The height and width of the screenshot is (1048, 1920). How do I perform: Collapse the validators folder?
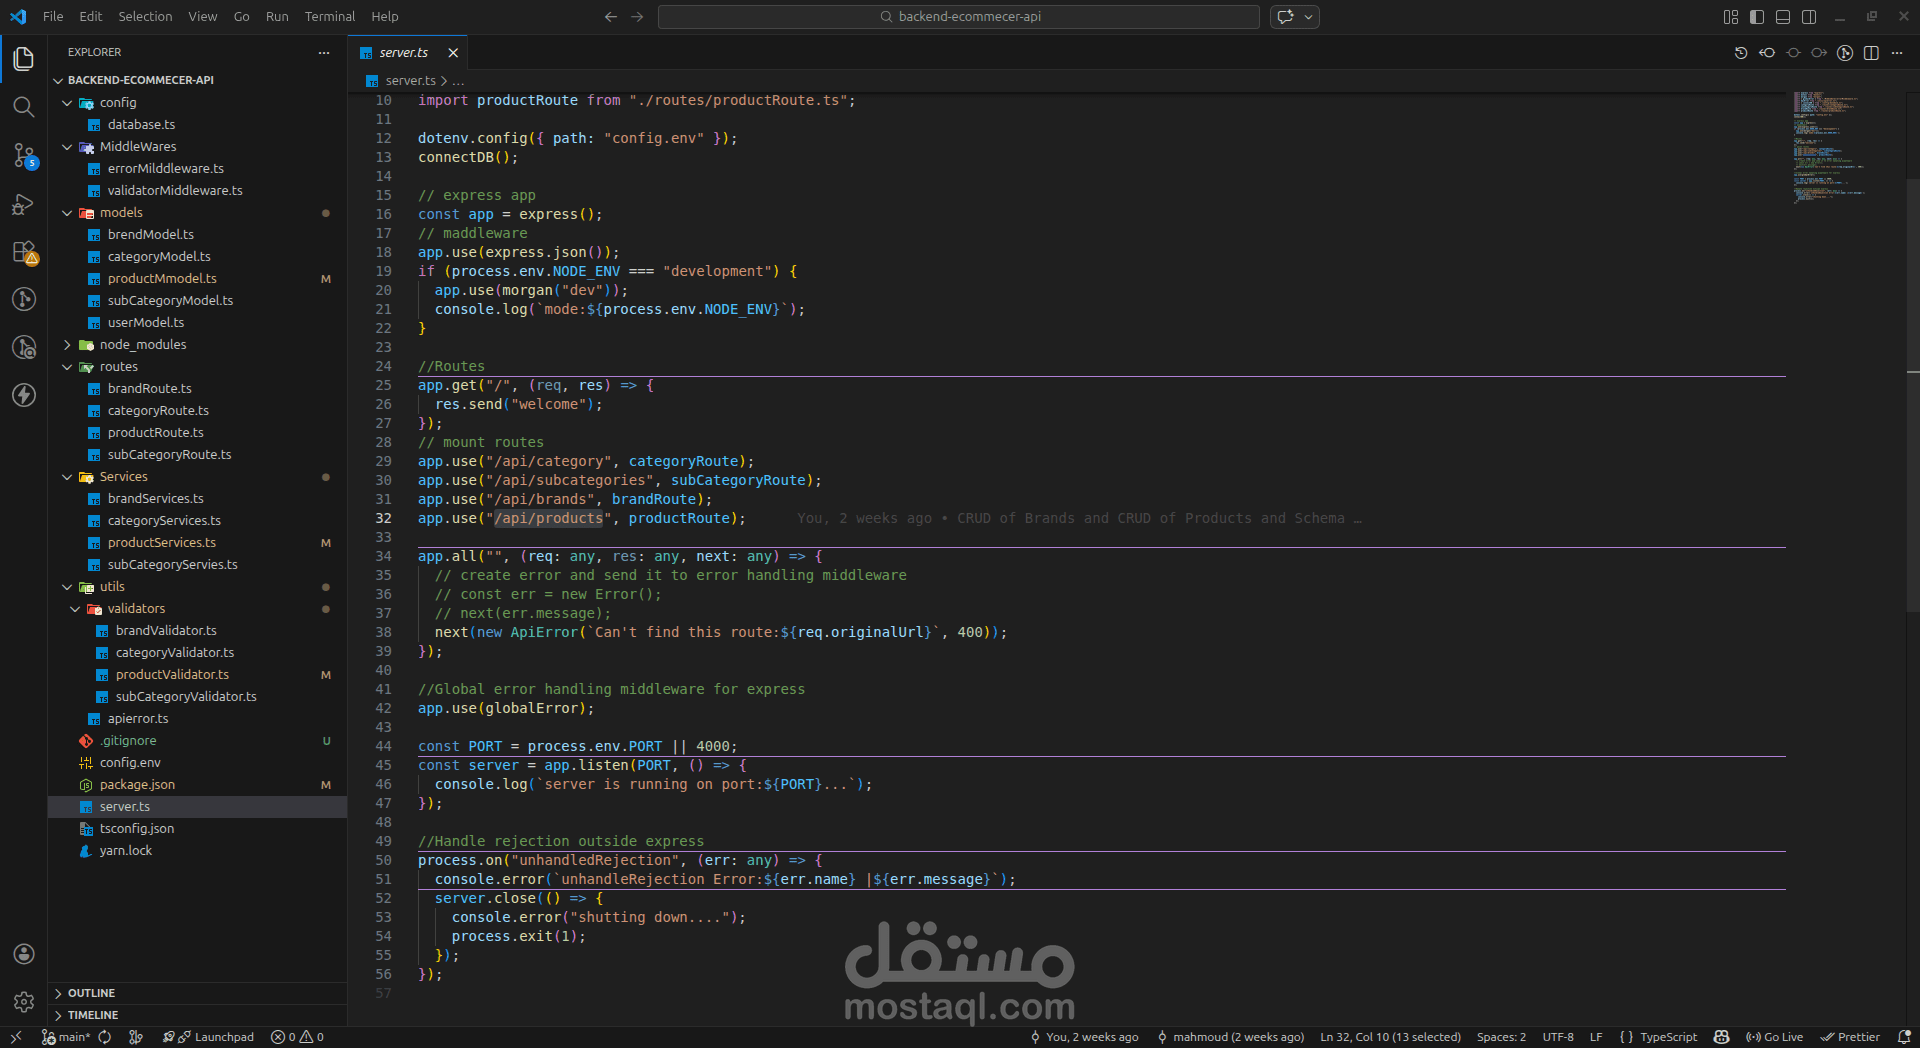click(x=198, y=609)
